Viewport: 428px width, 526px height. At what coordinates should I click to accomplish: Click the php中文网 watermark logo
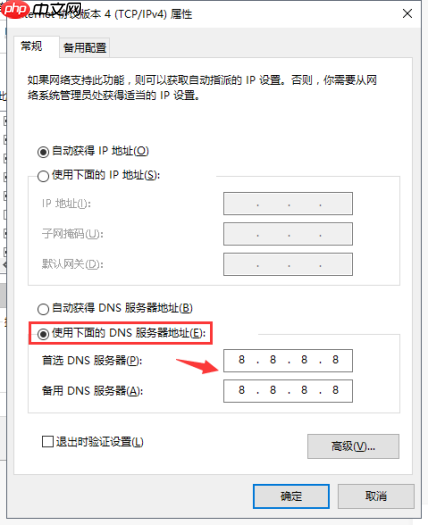[x=42, y=10]
